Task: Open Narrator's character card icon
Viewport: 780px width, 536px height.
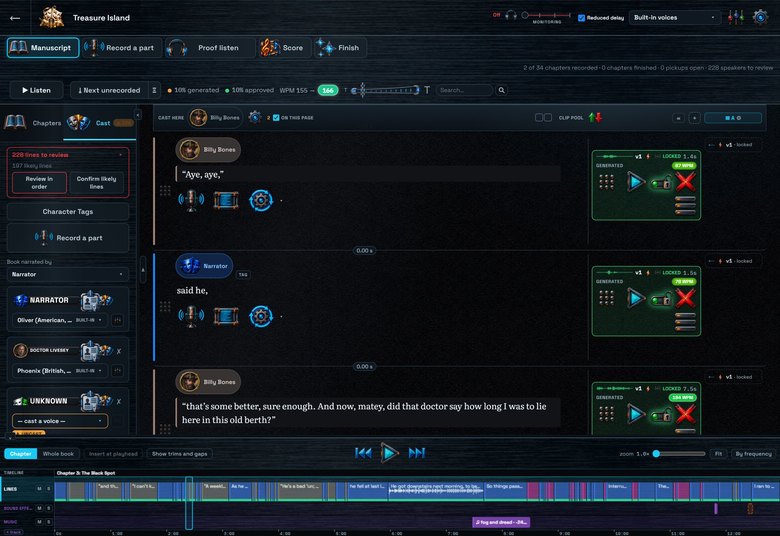Action: point(90,300)
